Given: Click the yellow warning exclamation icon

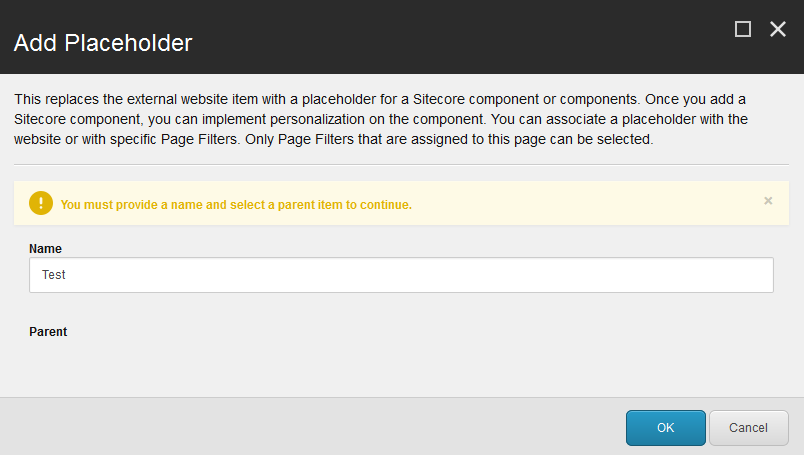Looking at the screenshot, I should (40, 203).
